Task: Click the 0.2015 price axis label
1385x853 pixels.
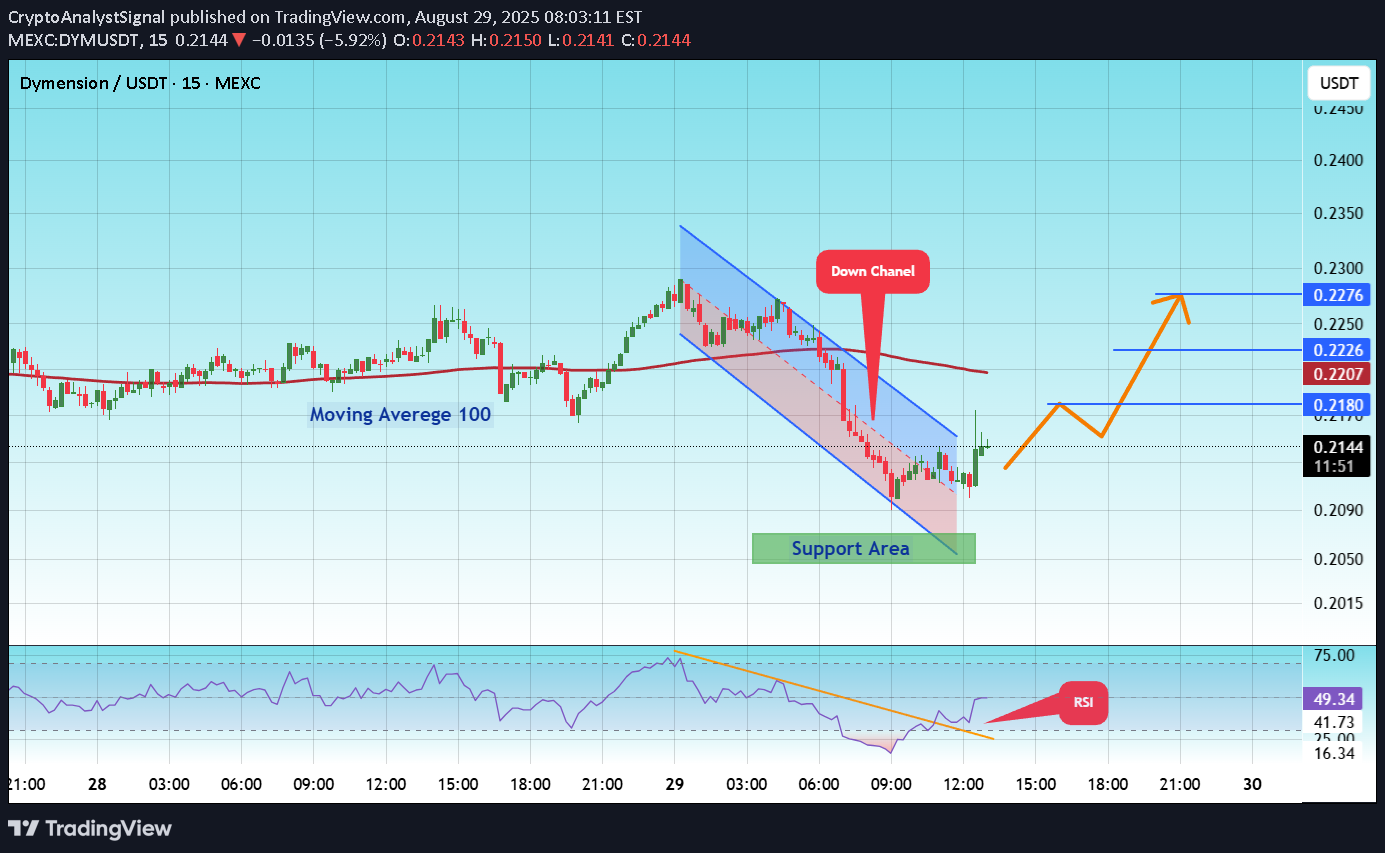Action: (x=1337, y=603)
